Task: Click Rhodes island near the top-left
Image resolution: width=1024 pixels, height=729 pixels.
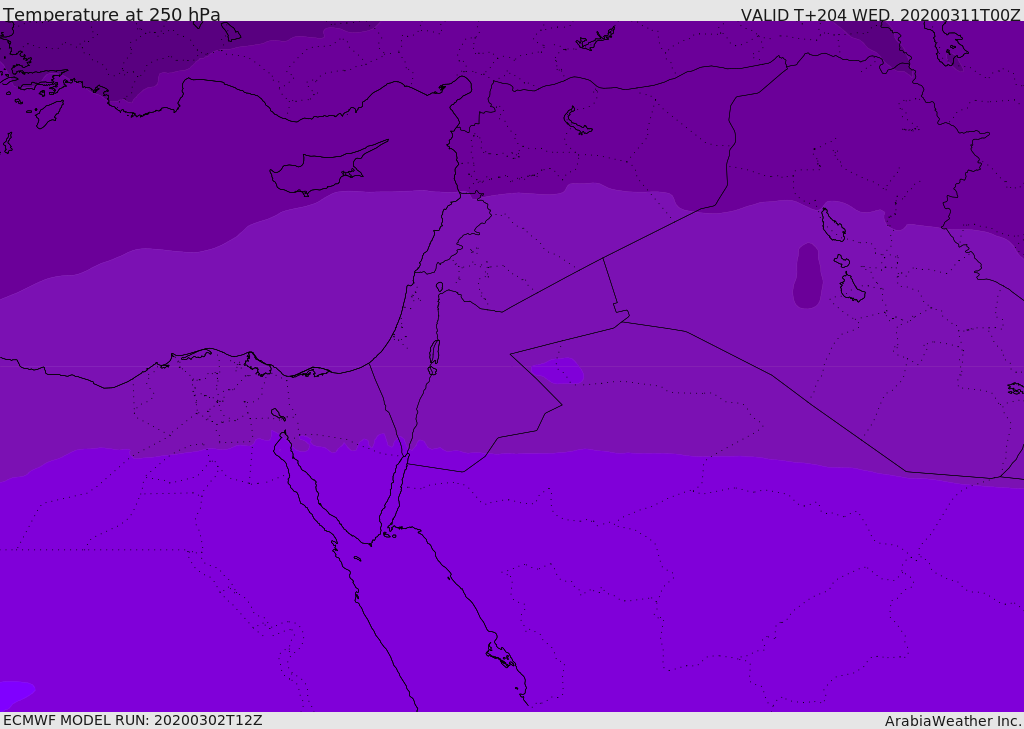Action: coord(48,113)
